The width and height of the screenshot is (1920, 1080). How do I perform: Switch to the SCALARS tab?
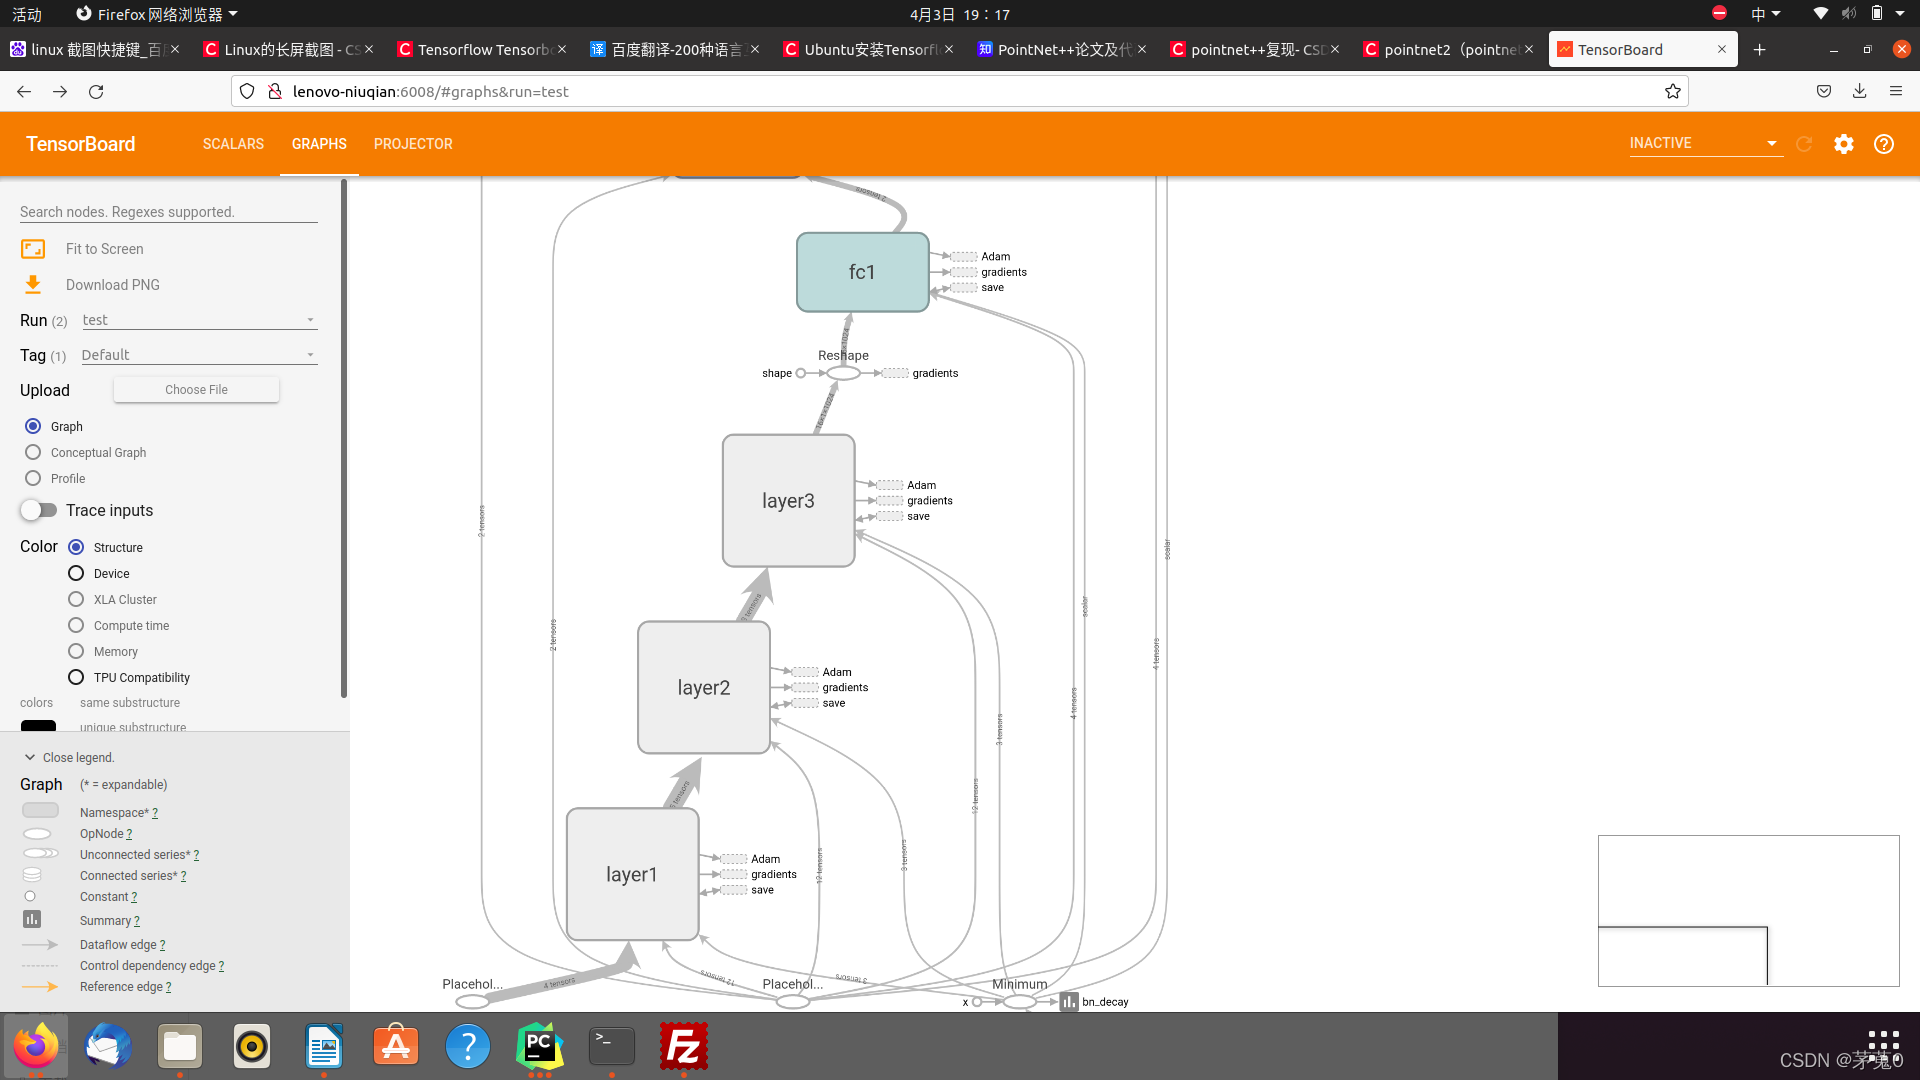[233, 144]
